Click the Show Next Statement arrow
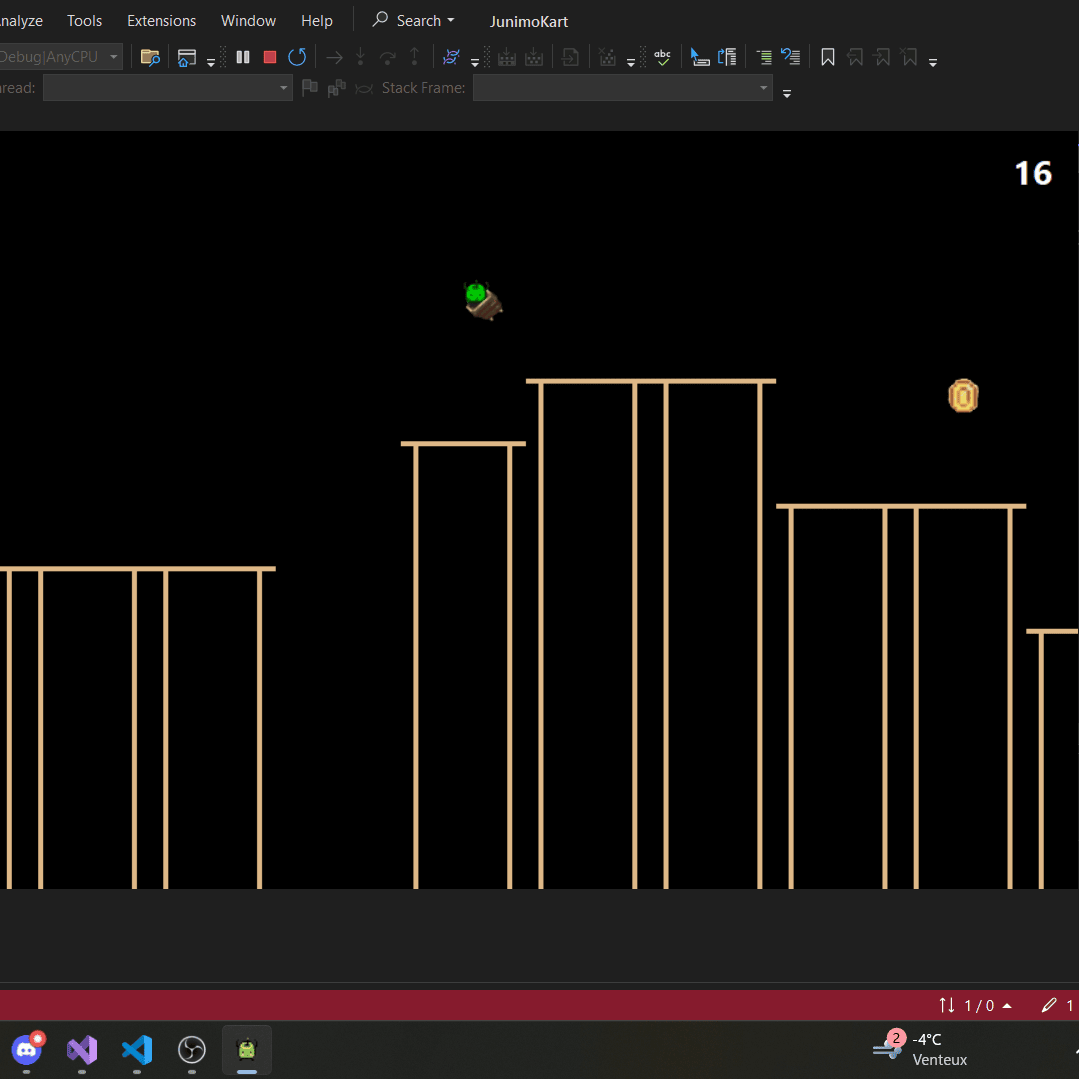 [334, 58]
